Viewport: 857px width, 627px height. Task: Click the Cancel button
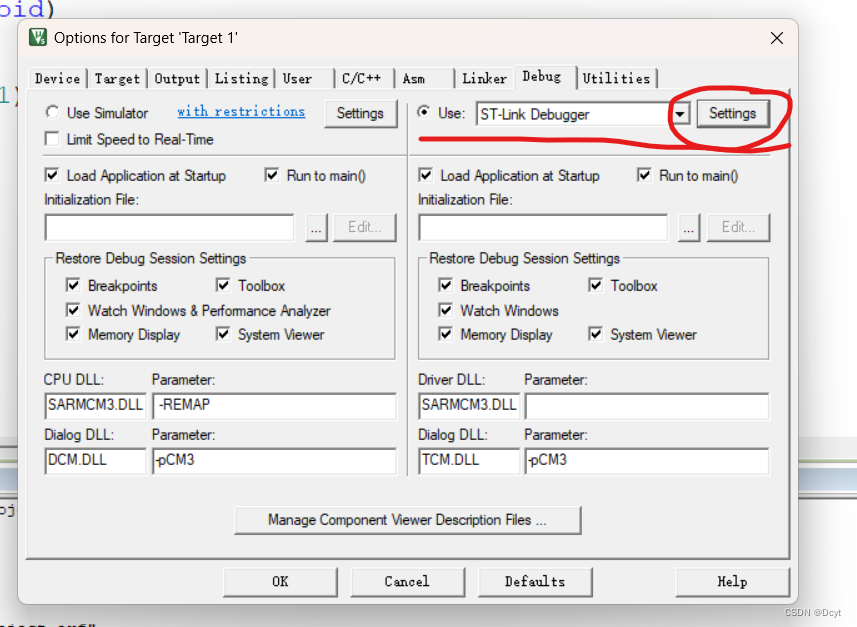coord(407,582)
